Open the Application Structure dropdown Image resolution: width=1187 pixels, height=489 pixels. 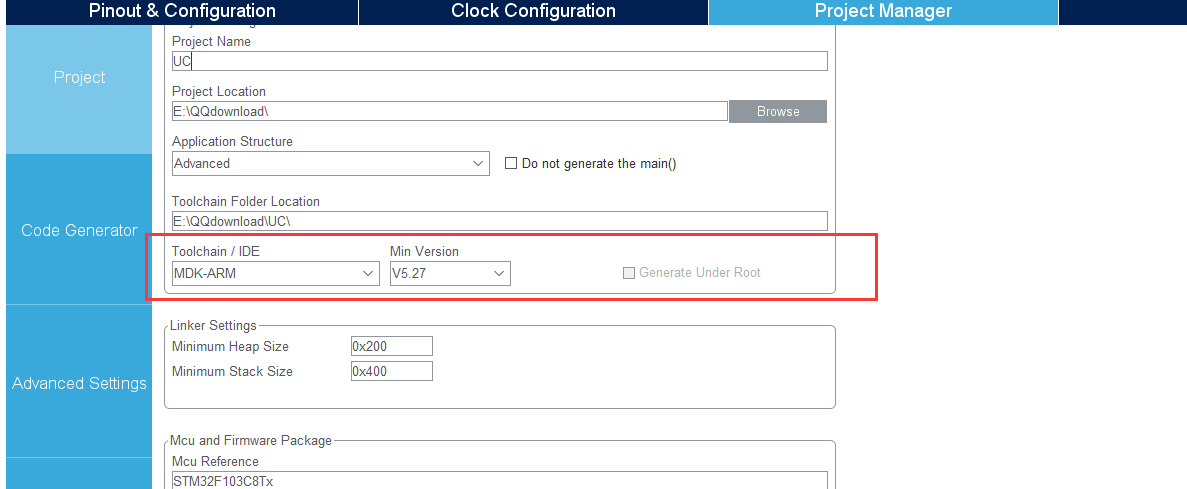[331, 164]
